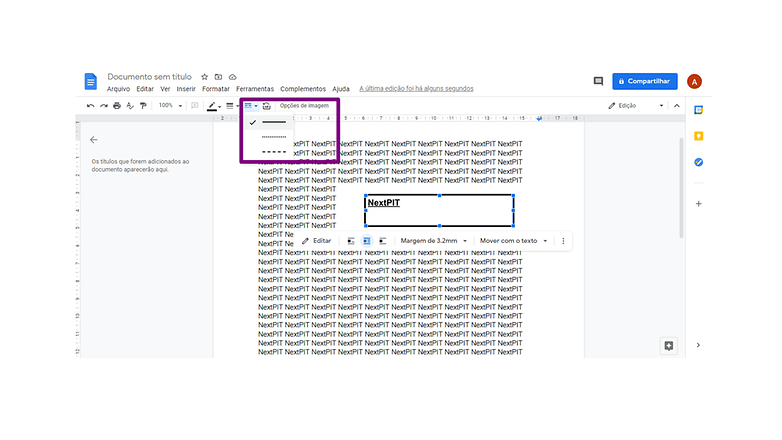Select the dotted line border style

point(268,137)
